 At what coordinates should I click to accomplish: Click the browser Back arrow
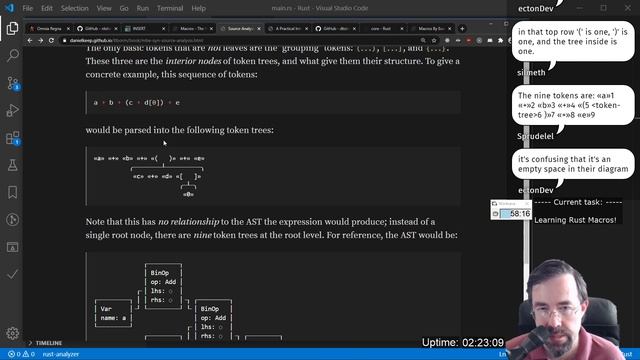30,40
